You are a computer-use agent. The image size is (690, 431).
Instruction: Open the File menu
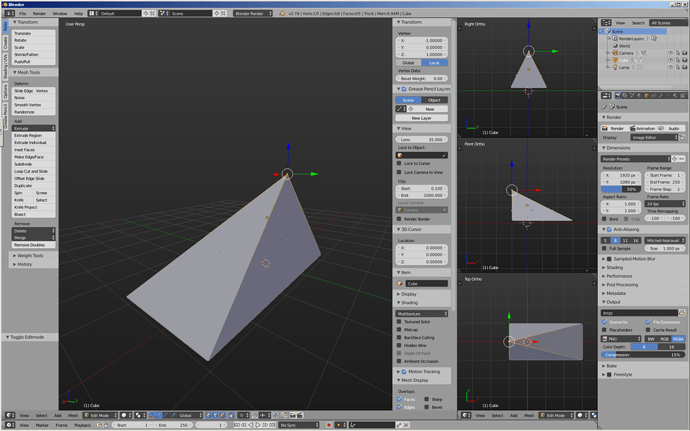click(x=22, y=14)
